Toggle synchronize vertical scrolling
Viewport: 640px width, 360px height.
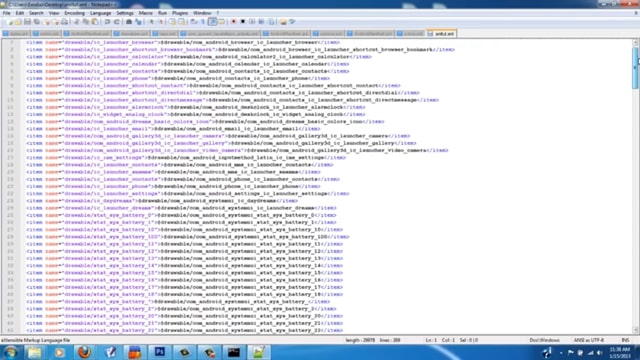click(x=172, y=22)
